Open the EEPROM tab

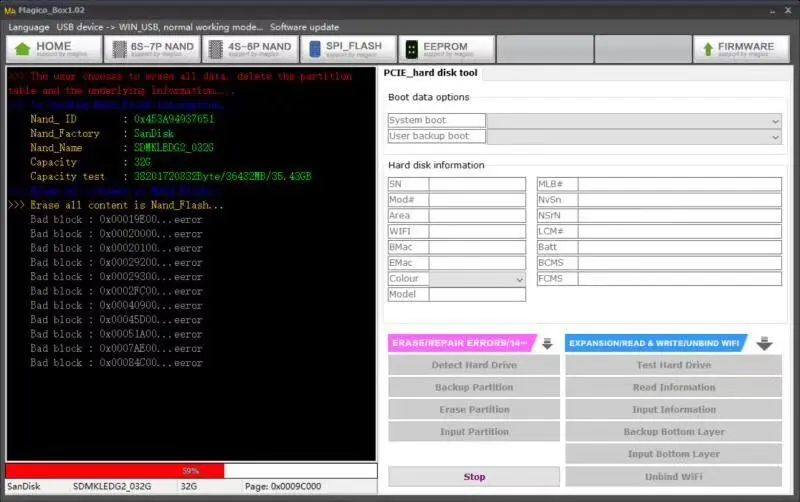[x=447, y=49]
